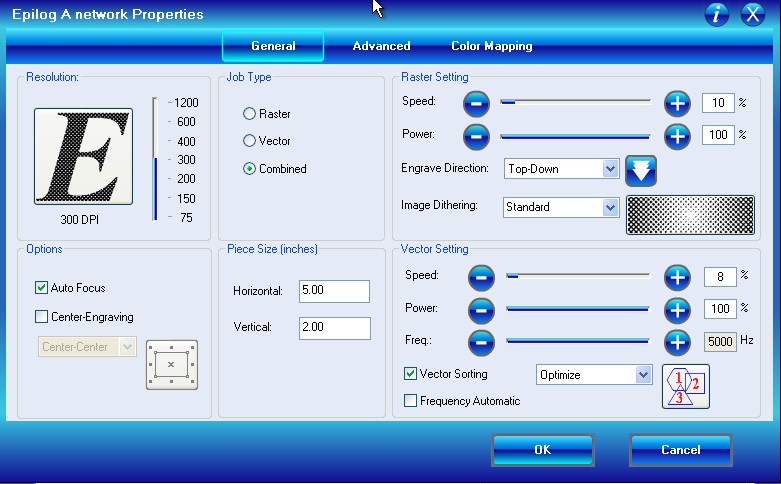Open the Image Dithering Standard dropdown
Image resolution: width=781 pixels, height=484 pixels.
pos(561,207)
